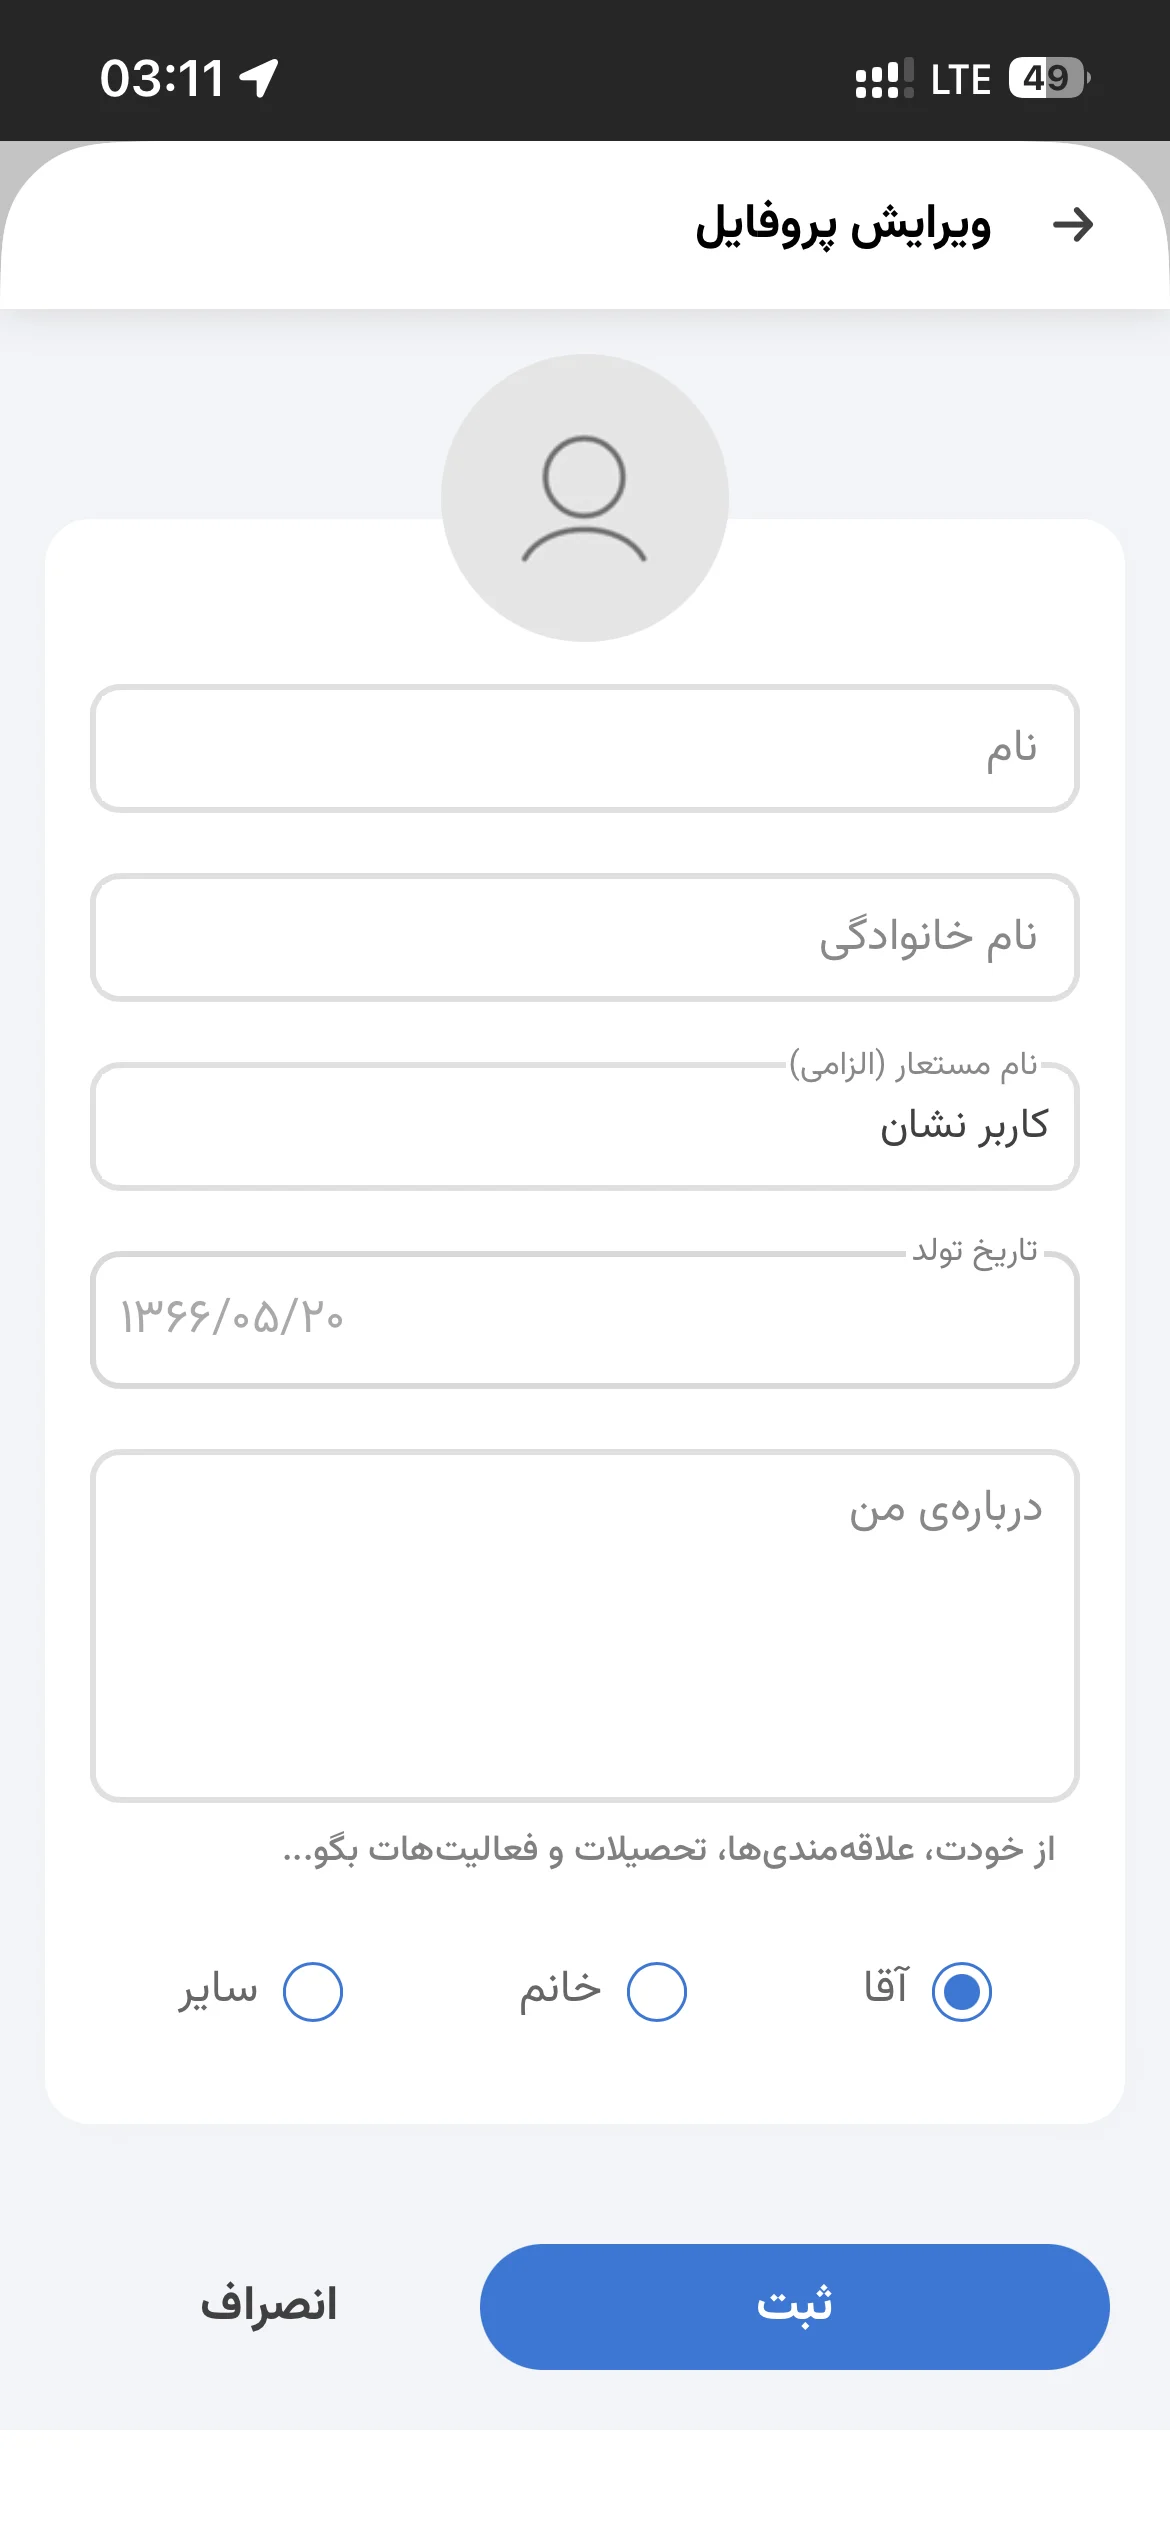1170x2532 pixels.
Task: Tap the ویرایش پروفایل page title
Action: tap(843, 226)
